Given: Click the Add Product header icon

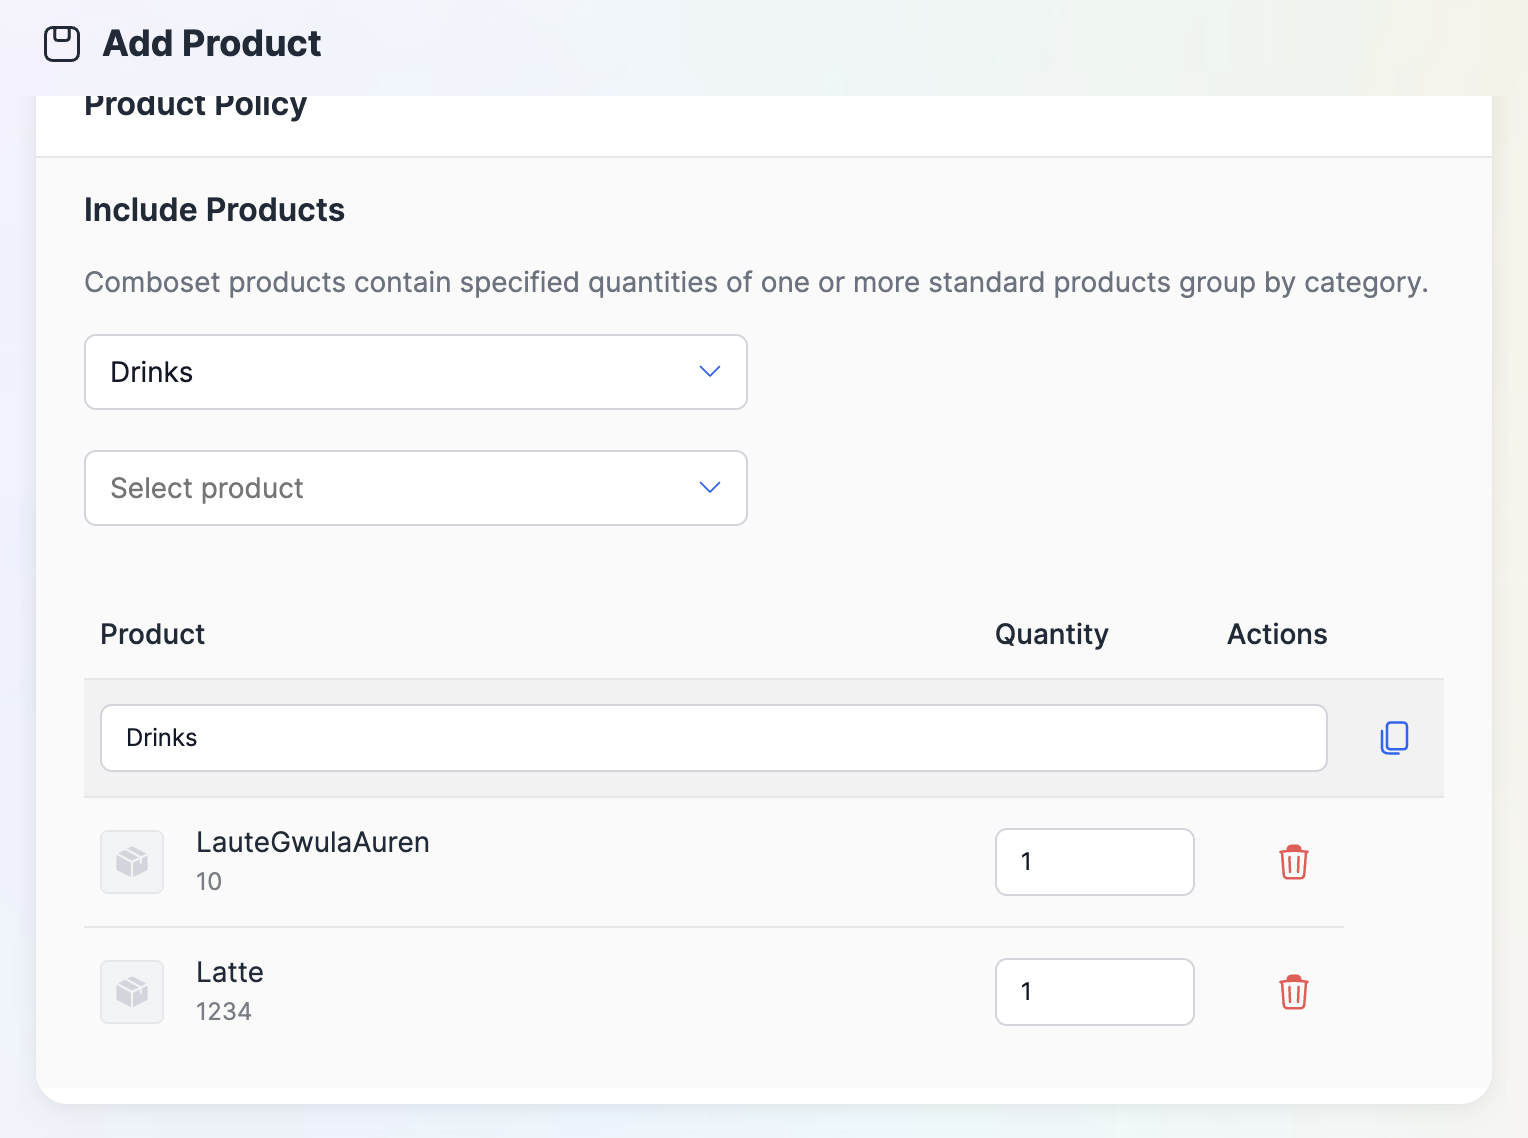Looking at the screenshot, I should 62,44.
